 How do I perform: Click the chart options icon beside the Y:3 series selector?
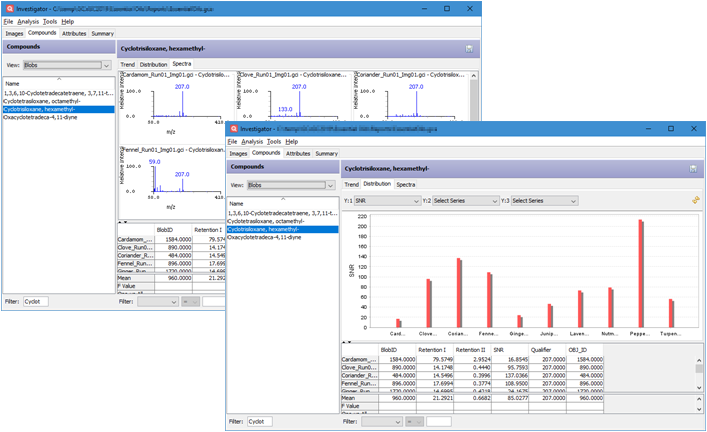(695, 200)
